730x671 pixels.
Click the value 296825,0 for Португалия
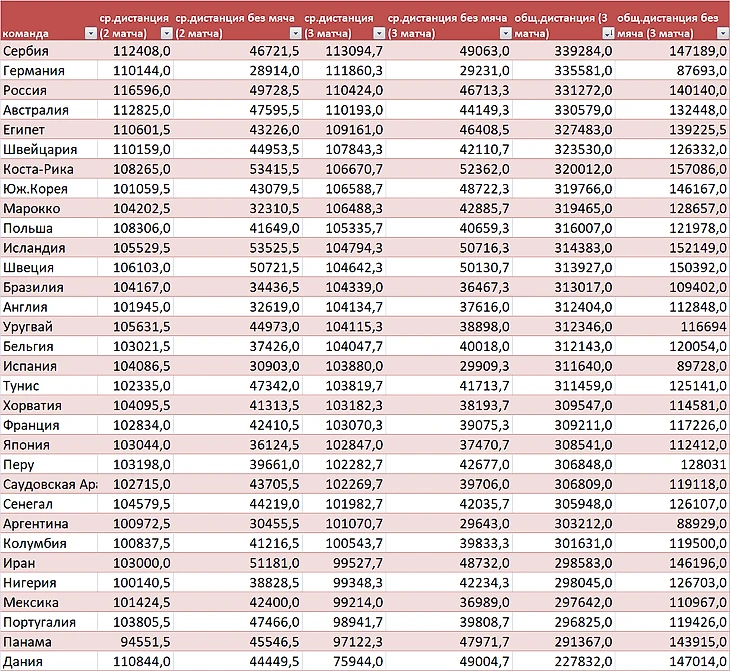(583, 622)
